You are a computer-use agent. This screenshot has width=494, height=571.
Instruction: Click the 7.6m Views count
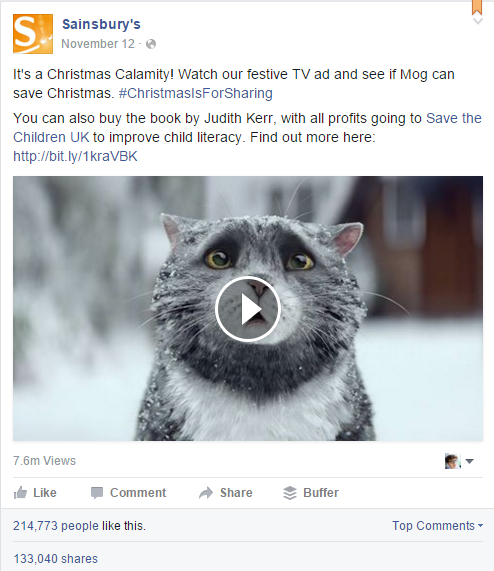(x=44, y=461)
